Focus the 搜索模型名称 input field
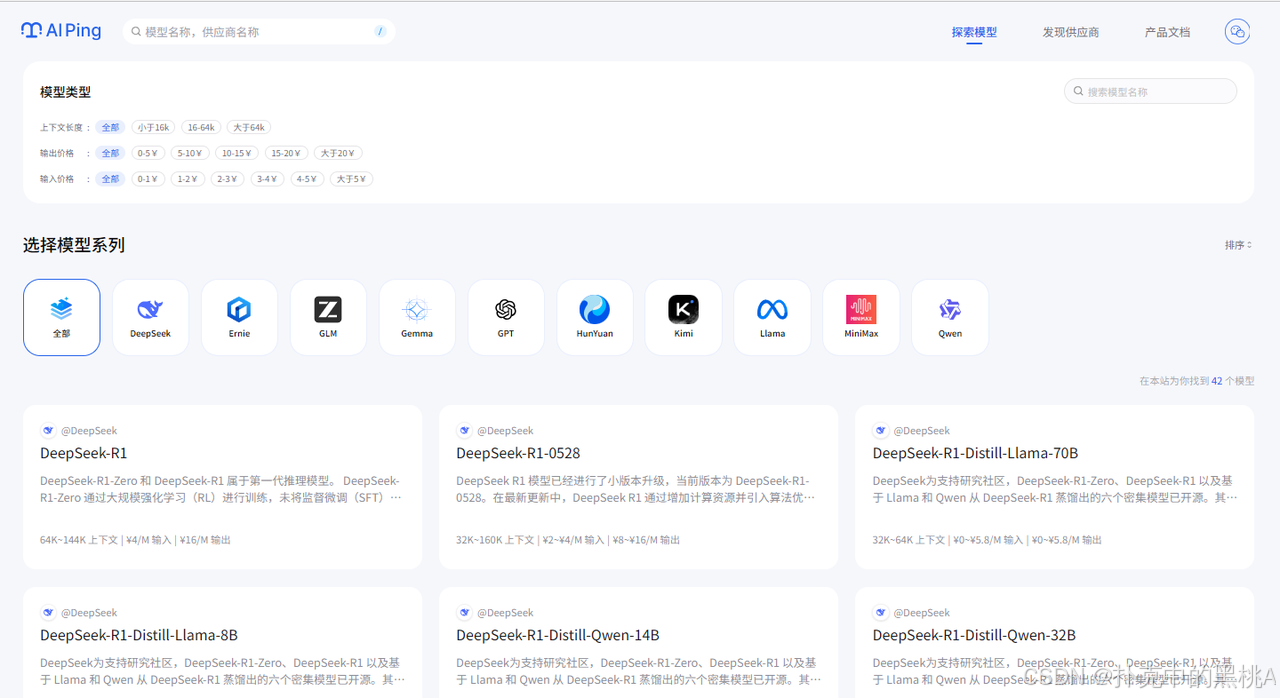The width and height of the screenshot is (1280, 698). pos(1151,91)
